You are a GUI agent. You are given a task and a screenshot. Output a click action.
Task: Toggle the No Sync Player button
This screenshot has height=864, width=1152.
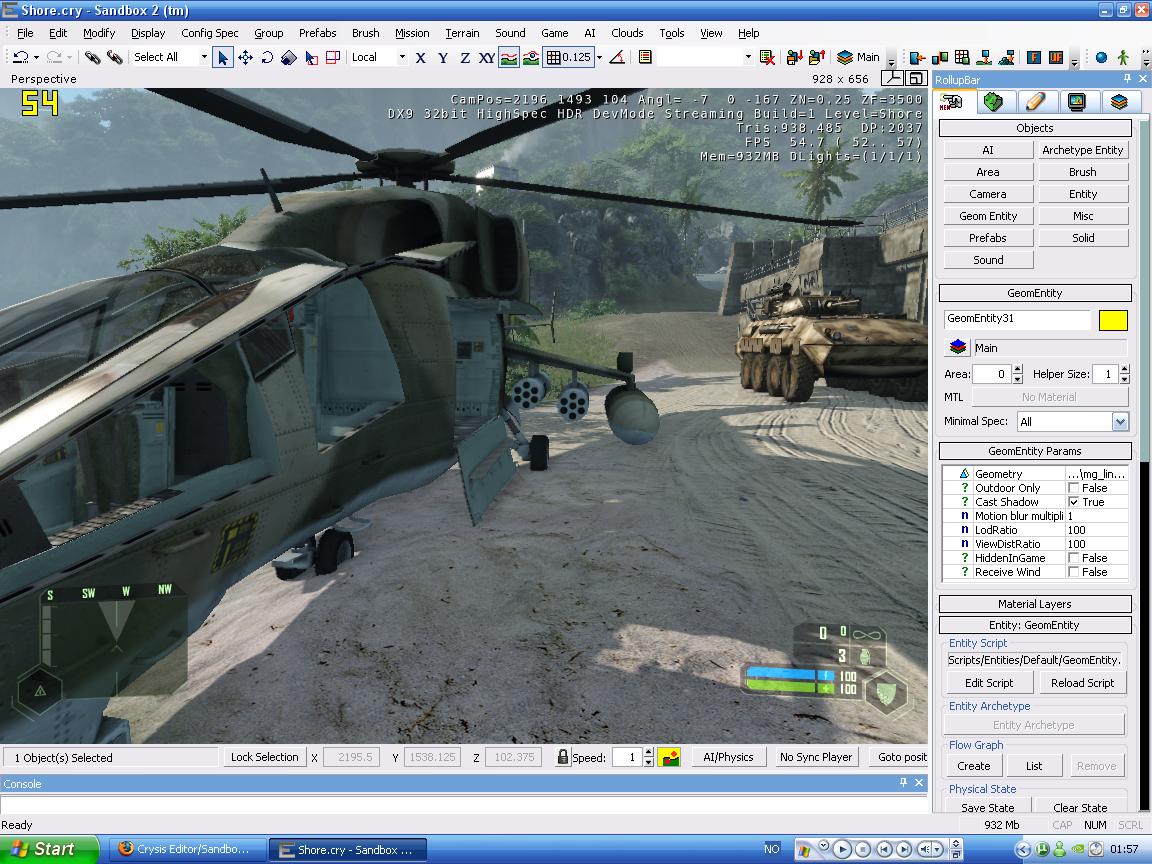click(x=816, y=757)
